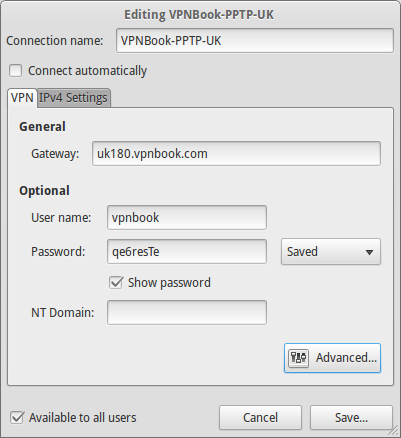The width and height of the screenshot is (401, 438).
Task: Click the dropdown arrow next to Saved
Action: 369,252
